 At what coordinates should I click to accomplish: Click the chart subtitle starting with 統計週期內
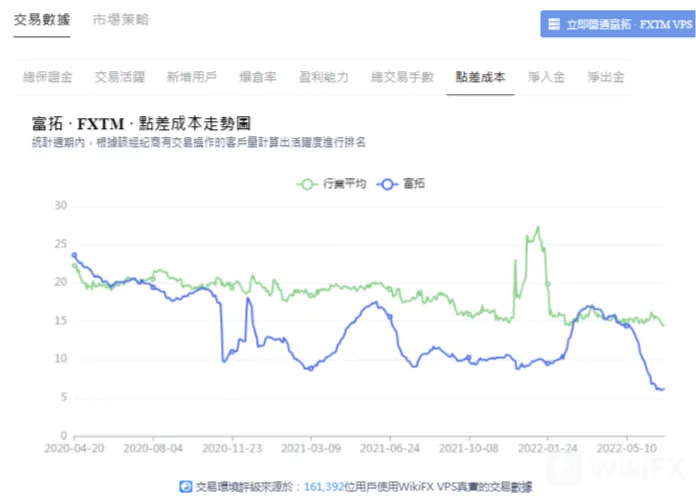198,142
